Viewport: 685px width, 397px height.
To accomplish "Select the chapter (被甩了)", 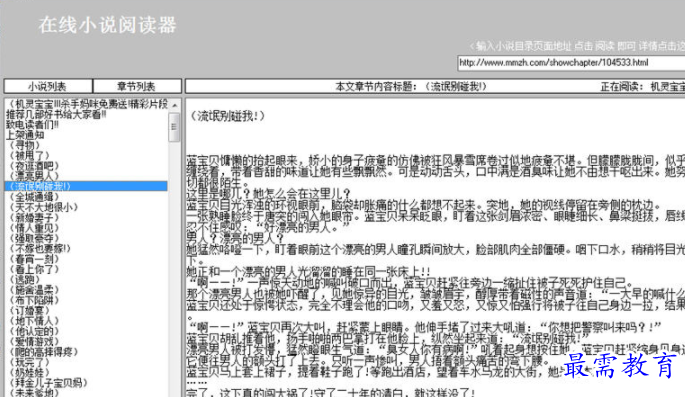I will click(30, 155).
